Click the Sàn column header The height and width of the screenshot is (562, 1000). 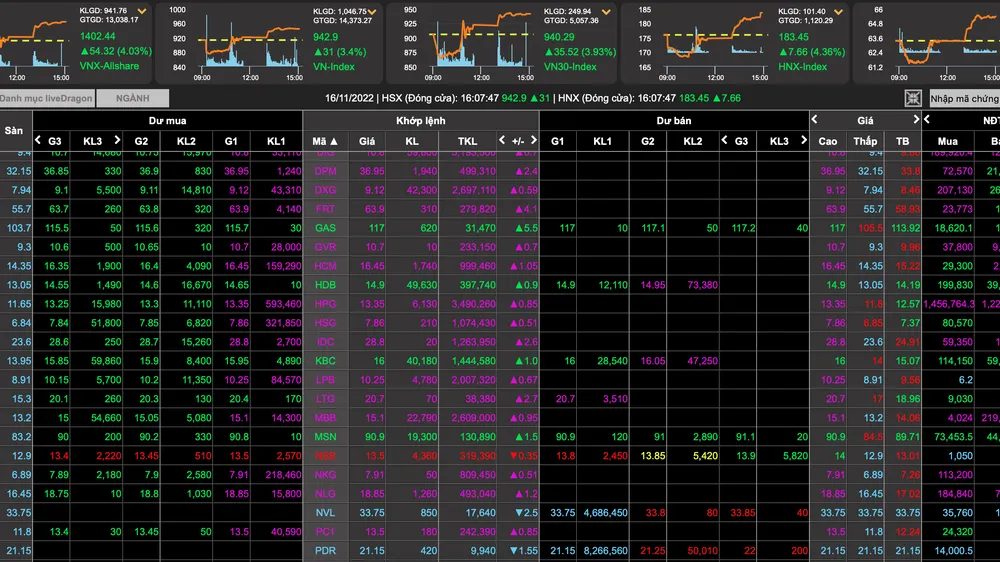click(14, 131)
